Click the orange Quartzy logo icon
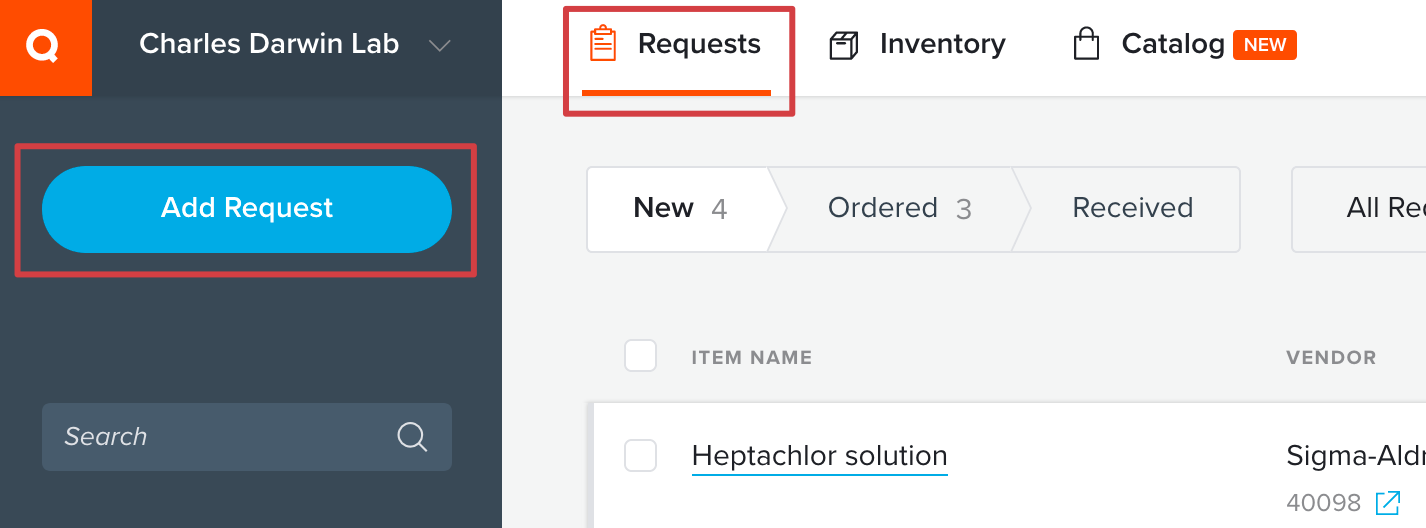The height and width of the screenshot is (528, 1426). [x=45, y=47]
